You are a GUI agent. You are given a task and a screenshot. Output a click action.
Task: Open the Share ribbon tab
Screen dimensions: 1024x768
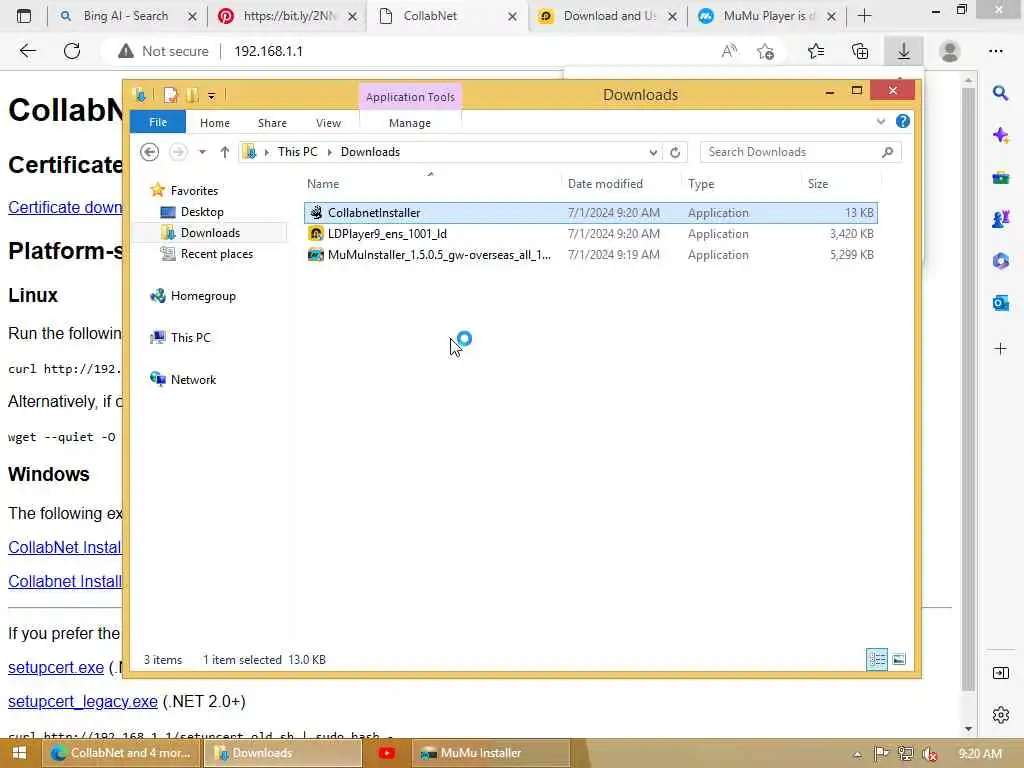272,123
